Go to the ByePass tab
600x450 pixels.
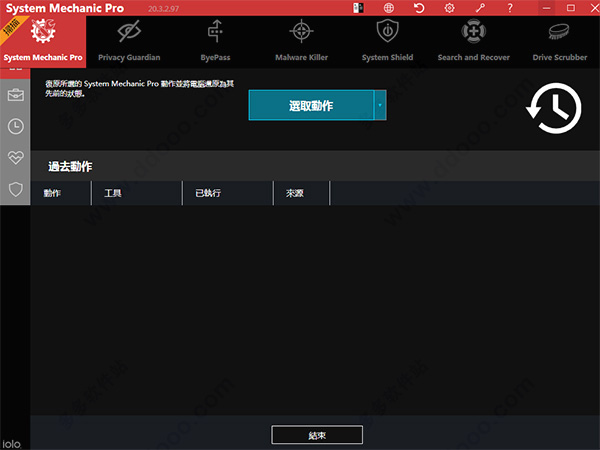215,42
